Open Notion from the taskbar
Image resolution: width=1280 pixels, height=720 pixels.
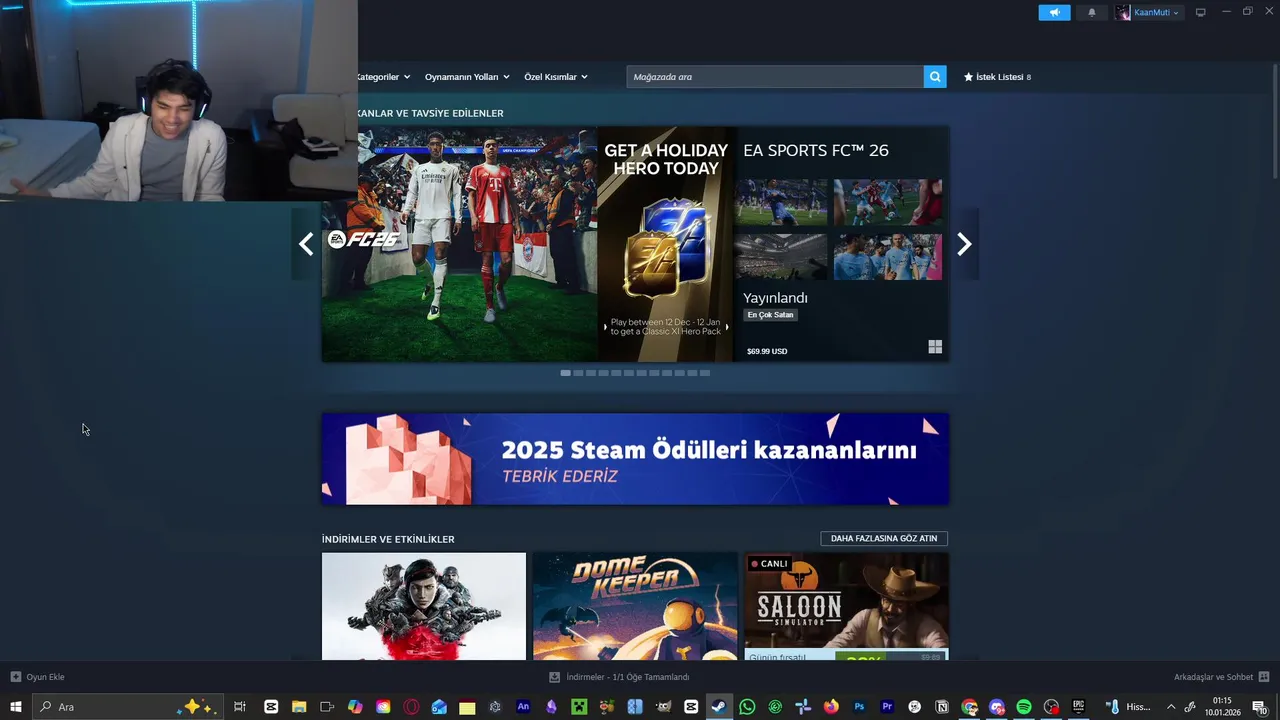tap(942, 707)
